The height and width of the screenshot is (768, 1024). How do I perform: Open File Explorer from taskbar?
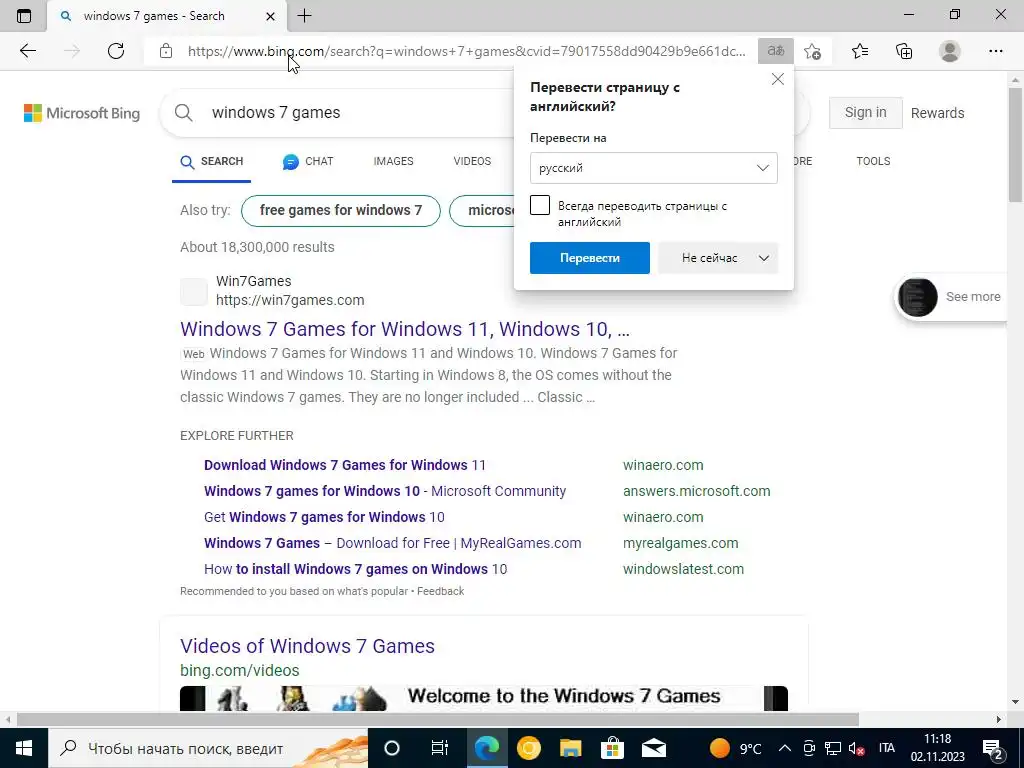point(570,748)
